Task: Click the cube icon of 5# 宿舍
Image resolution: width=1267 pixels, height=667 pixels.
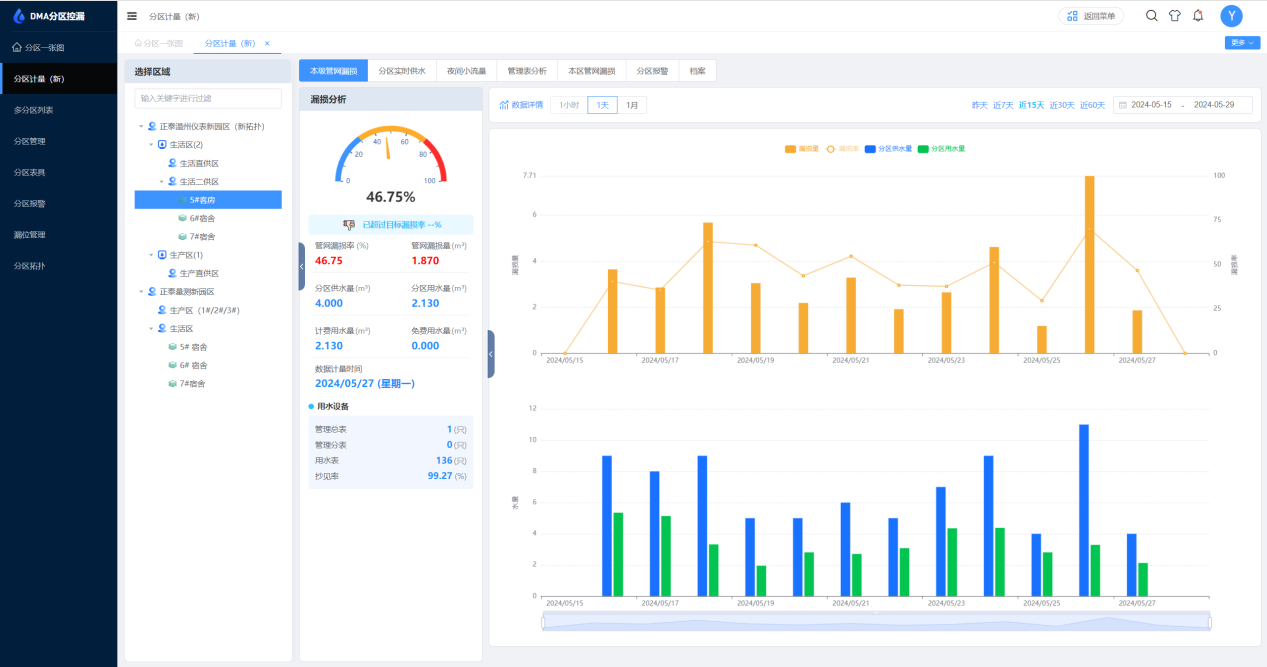Action: (x=172, y=347)
